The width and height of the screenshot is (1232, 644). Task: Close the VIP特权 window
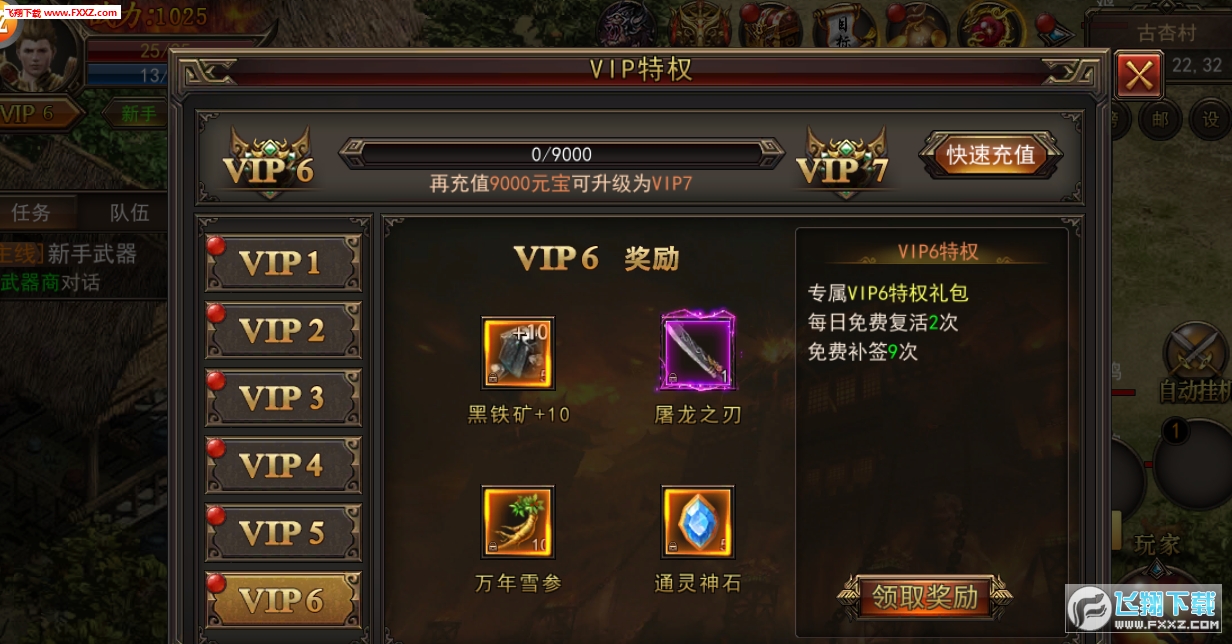pyautogui.click(x=1139, y=75)
